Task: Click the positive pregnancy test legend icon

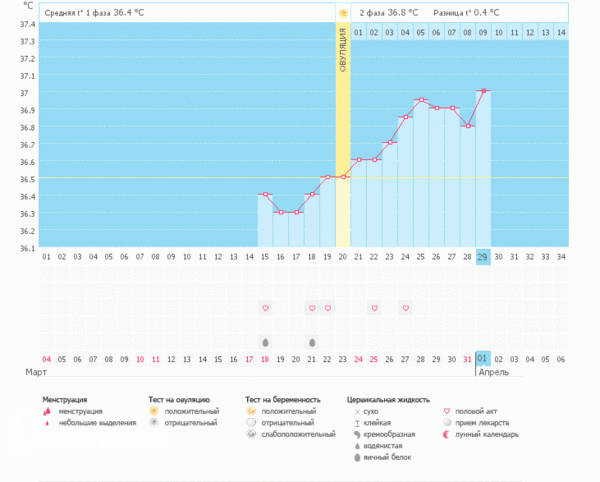Action: pos(251,411)
